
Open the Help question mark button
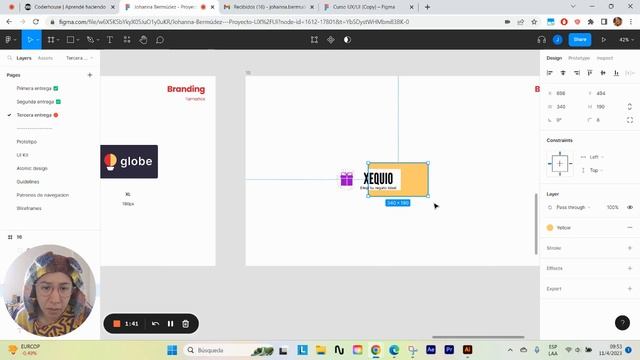(x=622, y=323)
